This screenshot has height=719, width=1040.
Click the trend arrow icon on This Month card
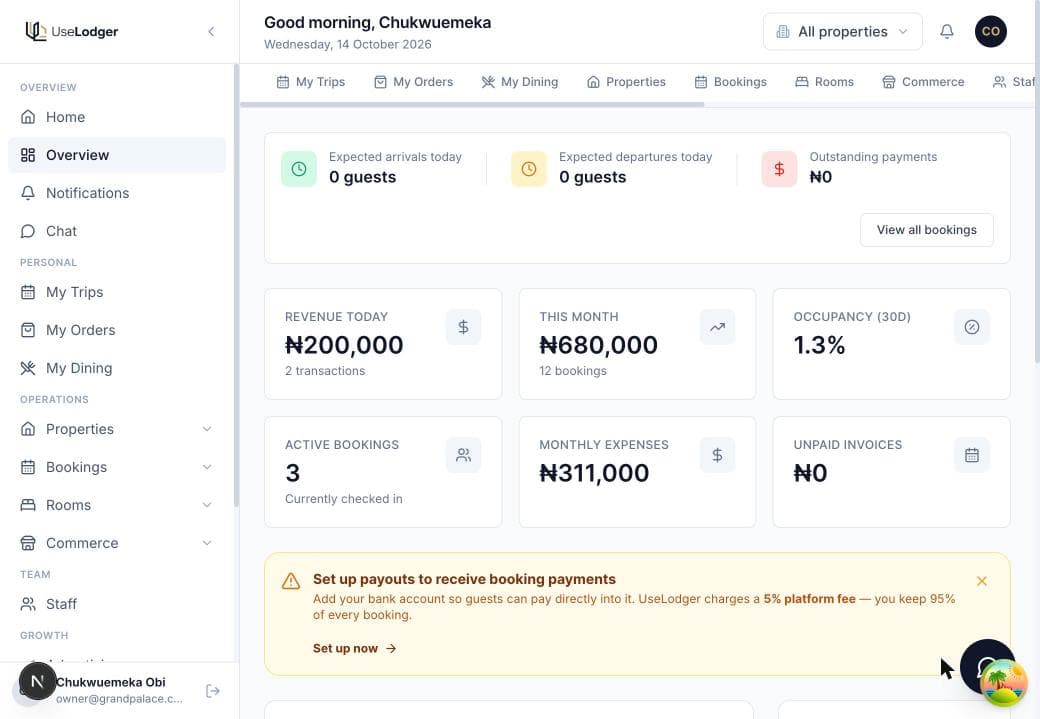717,326
